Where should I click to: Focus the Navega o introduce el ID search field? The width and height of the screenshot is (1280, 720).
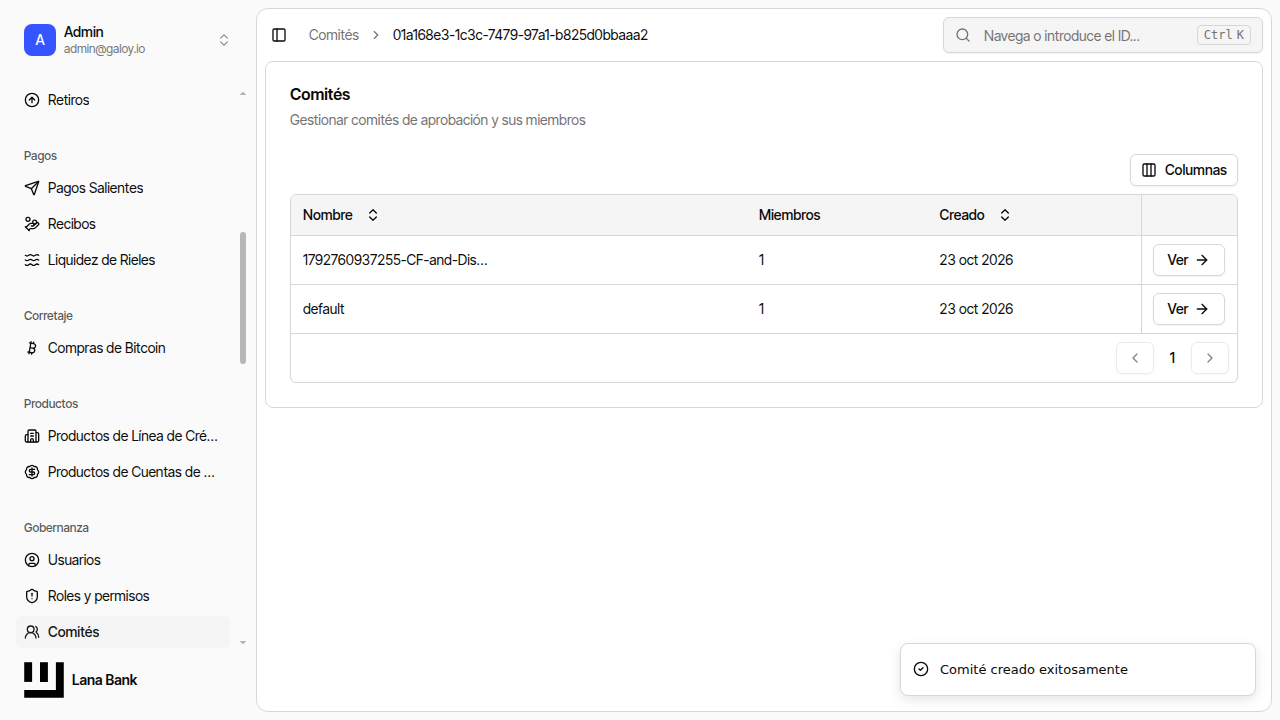click(1103, 35)
